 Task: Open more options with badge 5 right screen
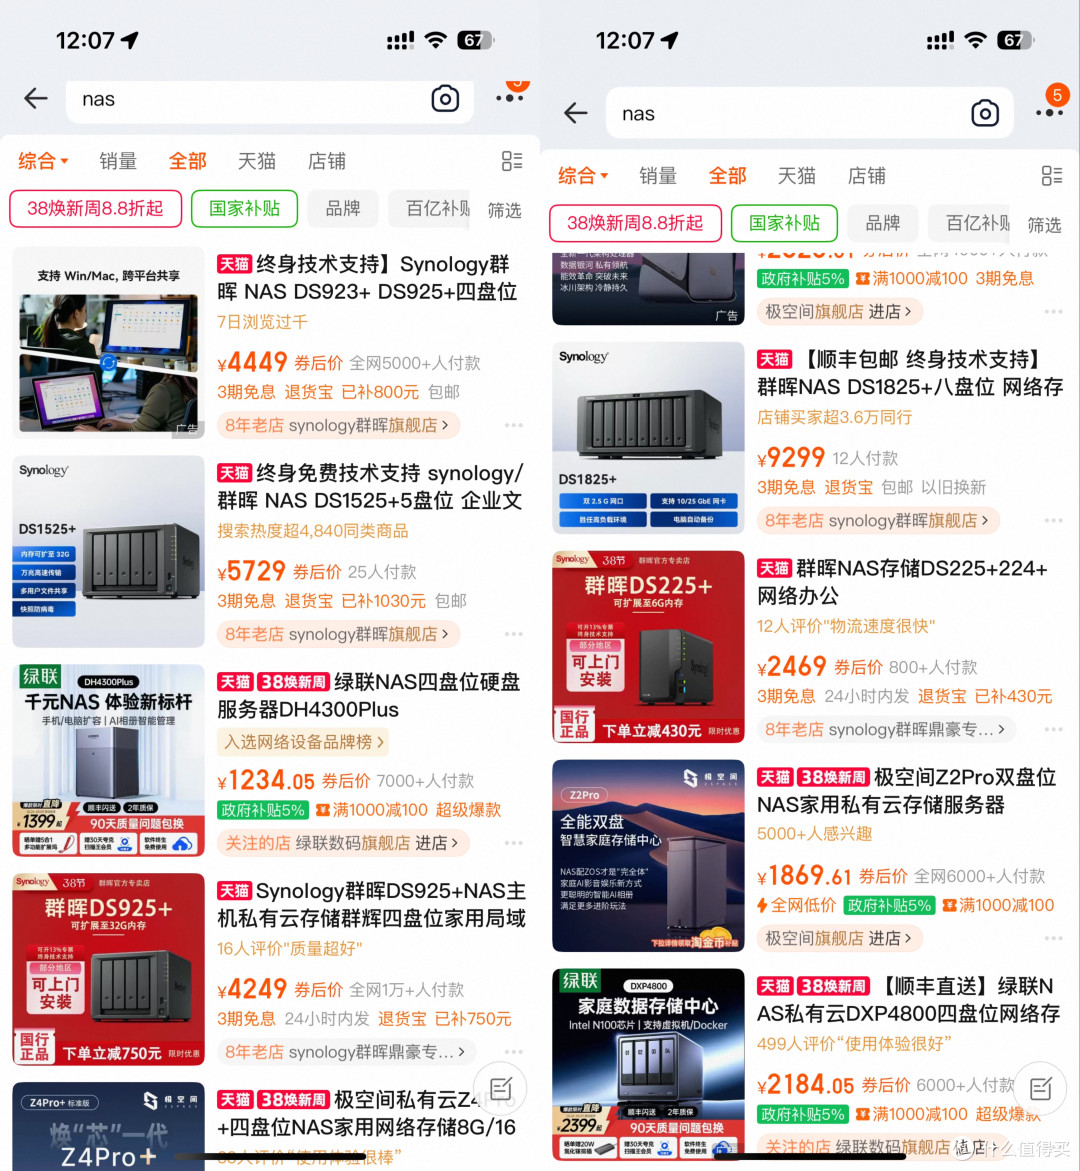1050,112
